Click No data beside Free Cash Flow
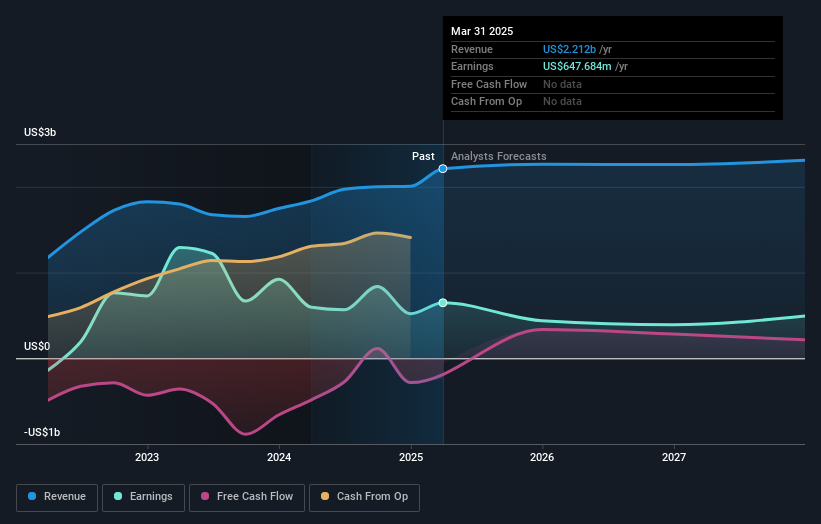This screenshot has width=821, height=524. (x=562, y=84)
